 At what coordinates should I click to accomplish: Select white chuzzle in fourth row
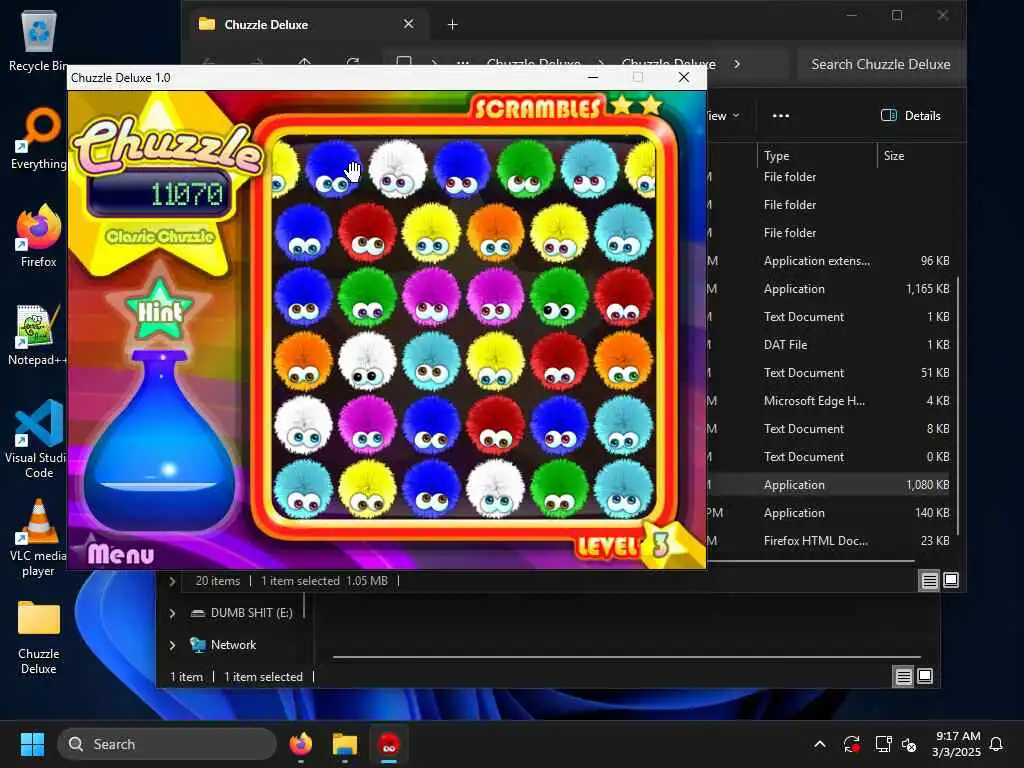tap(367, 361)
